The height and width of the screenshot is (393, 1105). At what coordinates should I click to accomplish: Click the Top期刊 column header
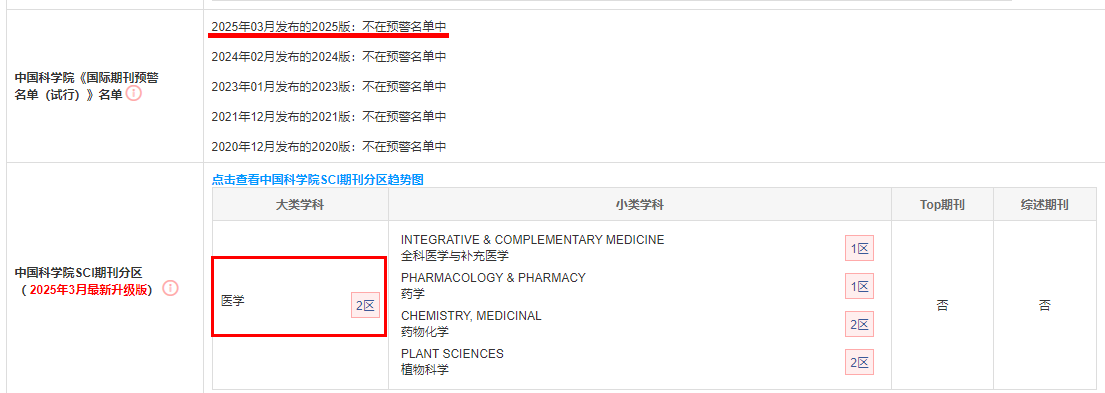coord(942,205)
